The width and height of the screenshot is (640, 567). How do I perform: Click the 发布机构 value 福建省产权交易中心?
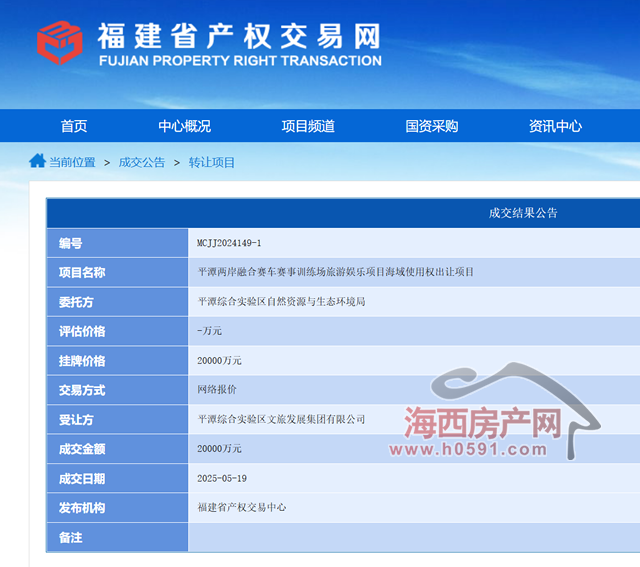(x=242, y=507)
